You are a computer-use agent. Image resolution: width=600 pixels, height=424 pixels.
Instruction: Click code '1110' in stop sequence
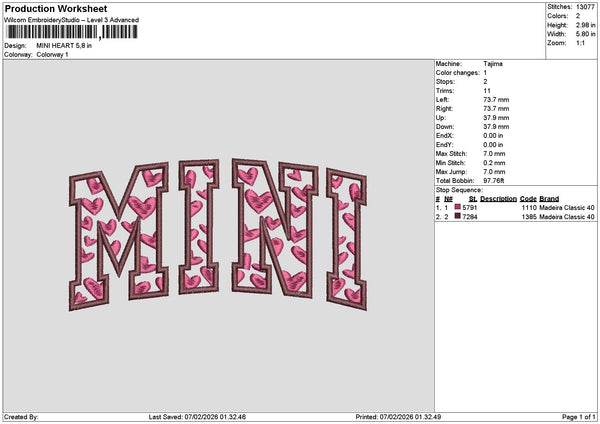click(x=529, y=208)
